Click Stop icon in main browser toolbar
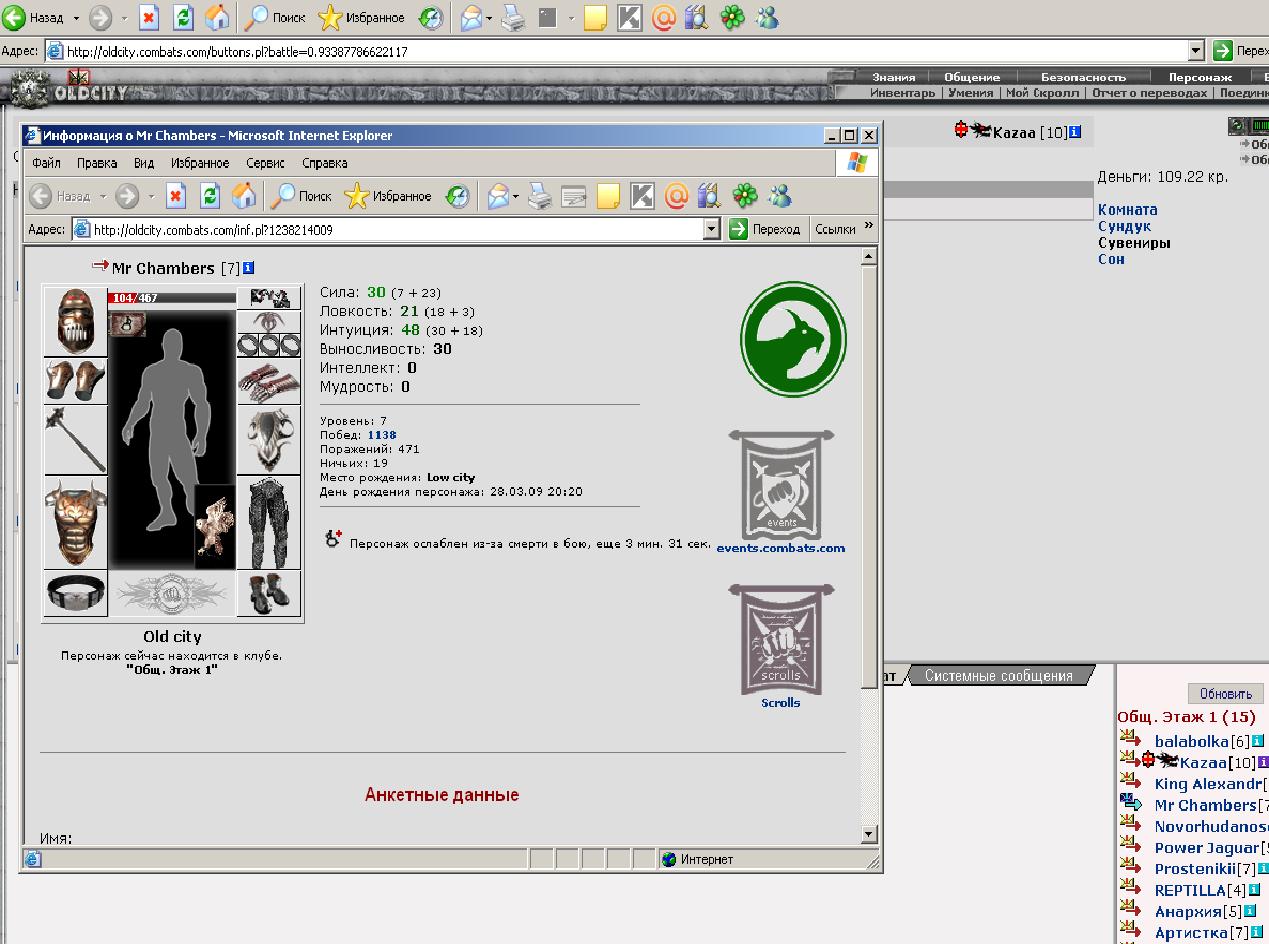This screenshot has width=1269, height=944. click(149, 18)
